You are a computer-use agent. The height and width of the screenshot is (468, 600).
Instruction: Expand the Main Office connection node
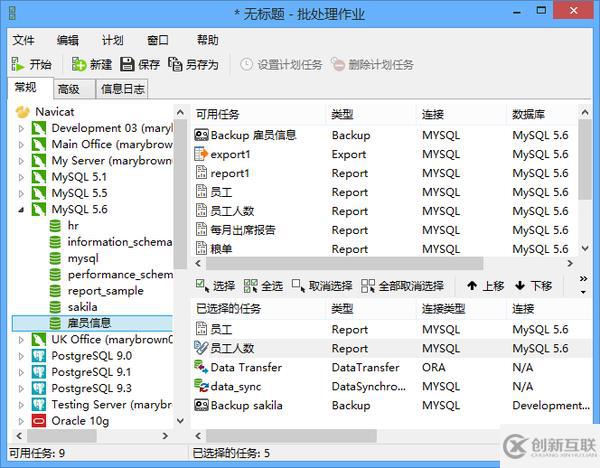21,145
